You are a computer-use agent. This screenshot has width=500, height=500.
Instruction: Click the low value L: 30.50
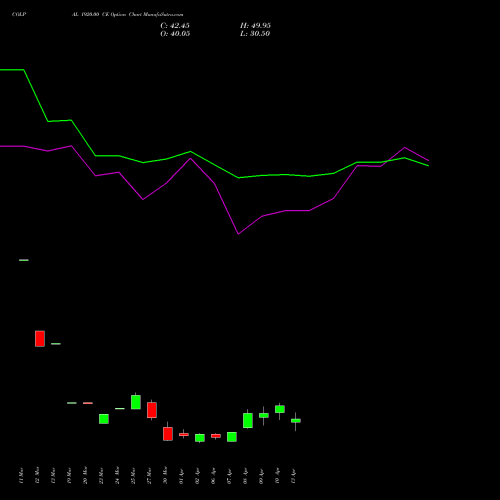point(255,34)
